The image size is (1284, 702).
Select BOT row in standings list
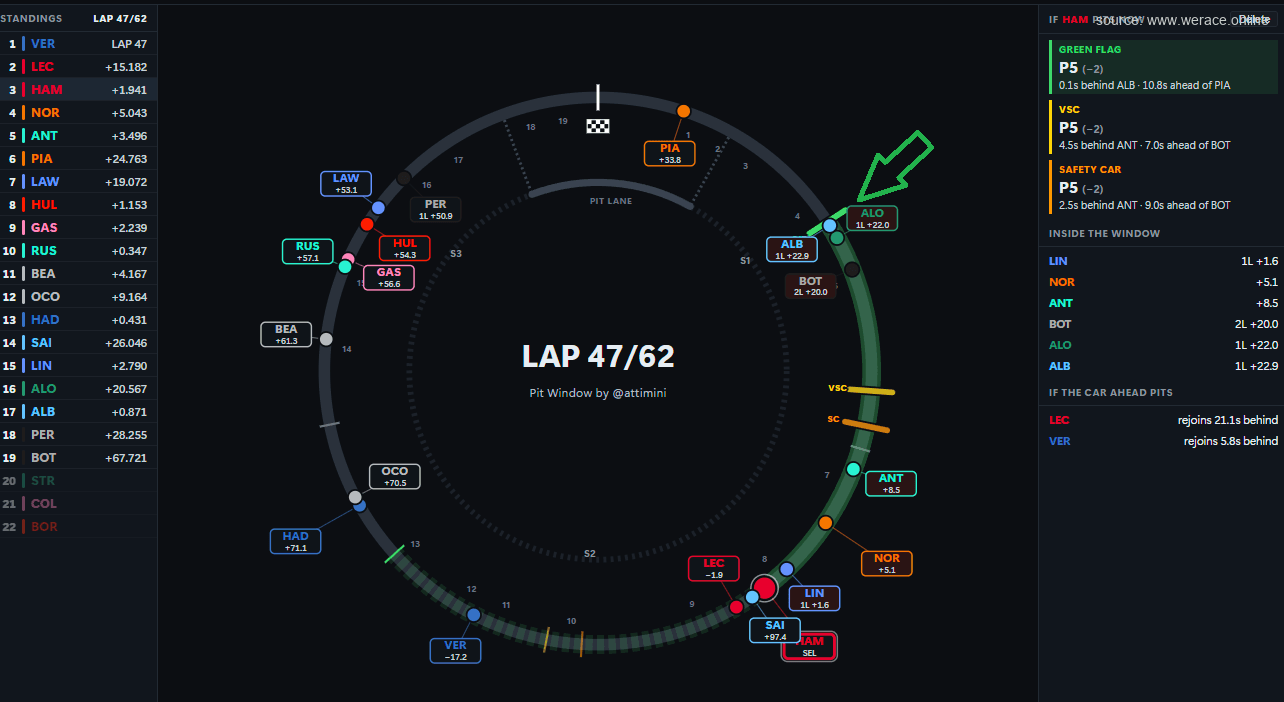point(78,458)
